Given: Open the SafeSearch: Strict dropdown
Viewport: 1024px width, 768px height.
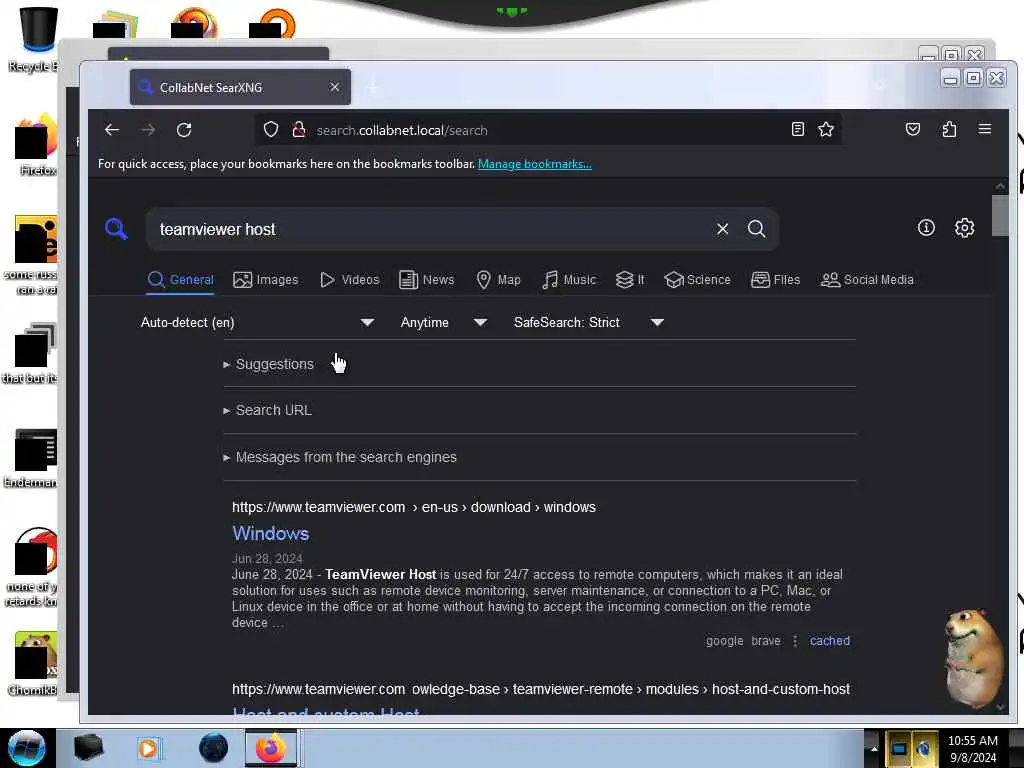Looking at the screenshot, I should 588,322.
